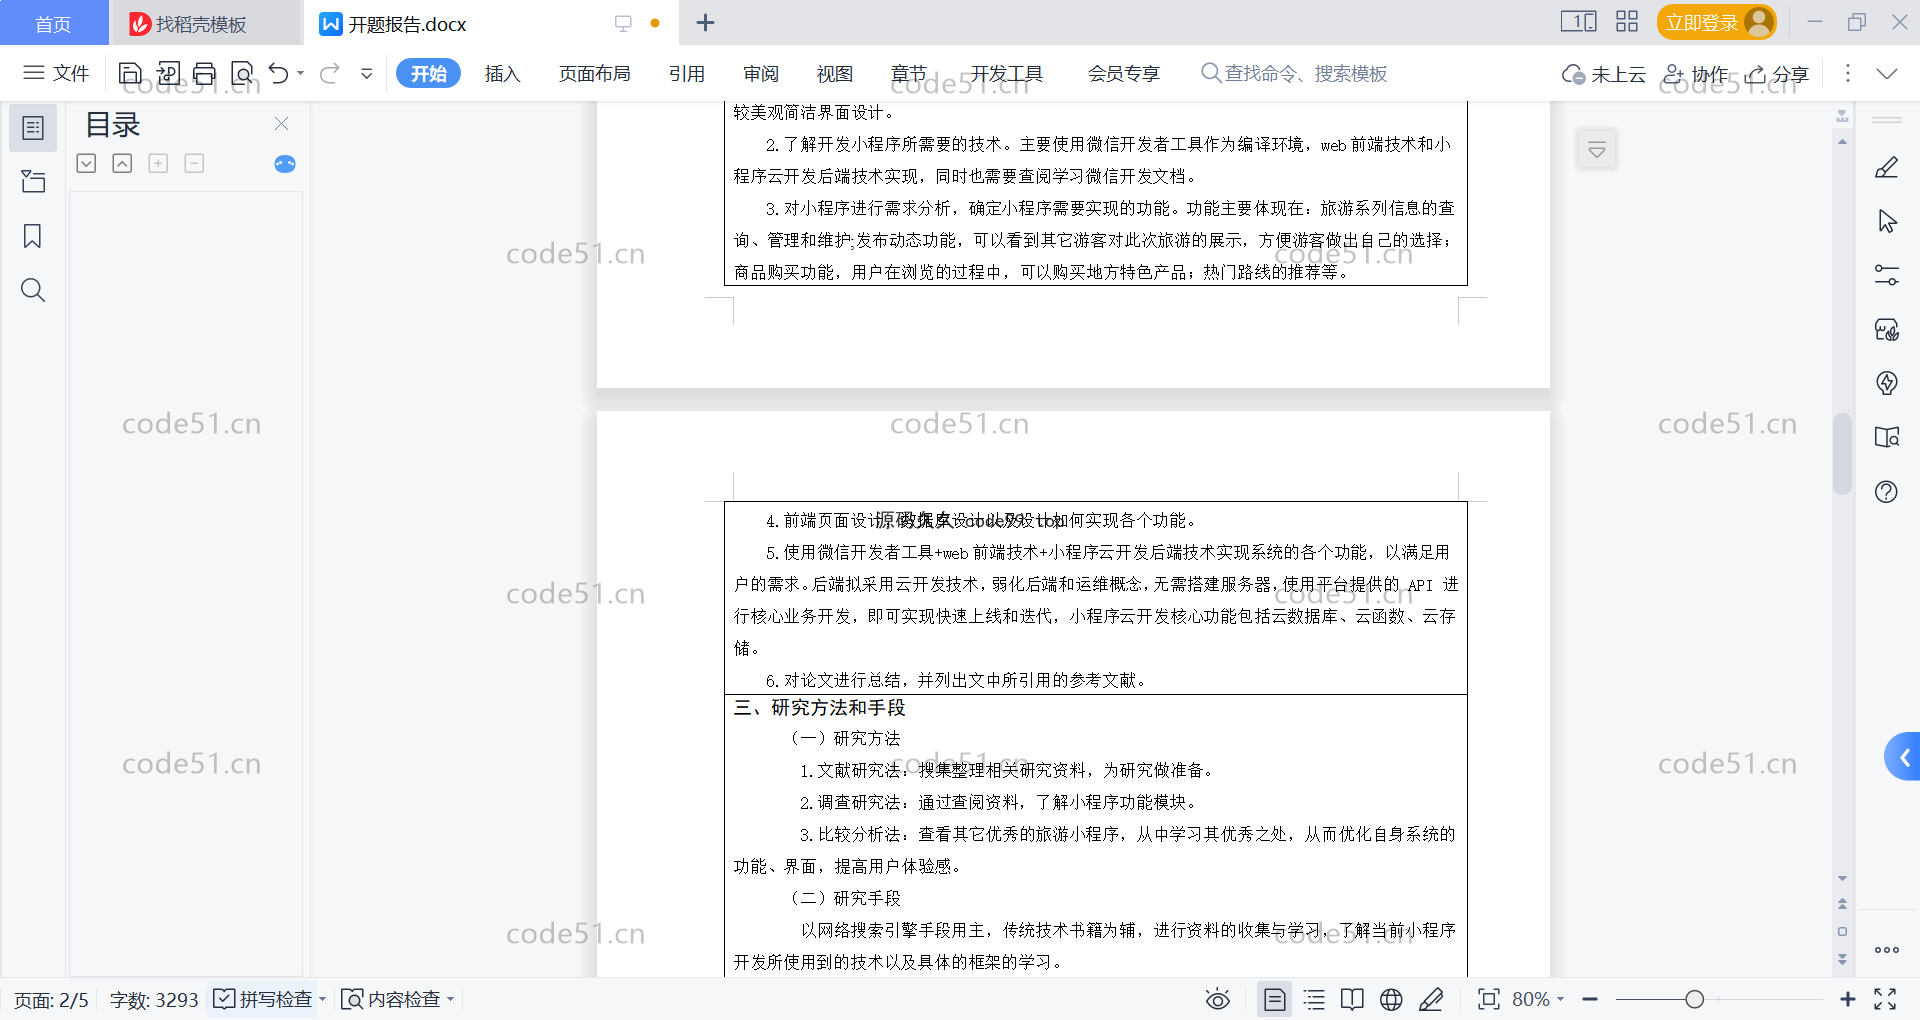1920x1020 pixels.
Task: Switch to web layout view
Action: (1391, 999)
